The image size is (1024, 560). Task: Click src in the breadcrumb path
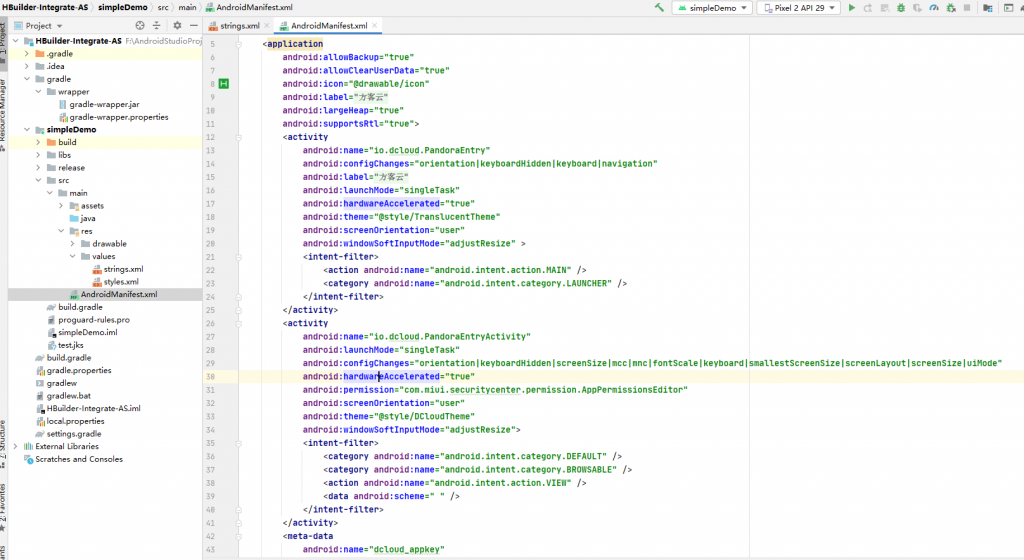pos(163,7)
